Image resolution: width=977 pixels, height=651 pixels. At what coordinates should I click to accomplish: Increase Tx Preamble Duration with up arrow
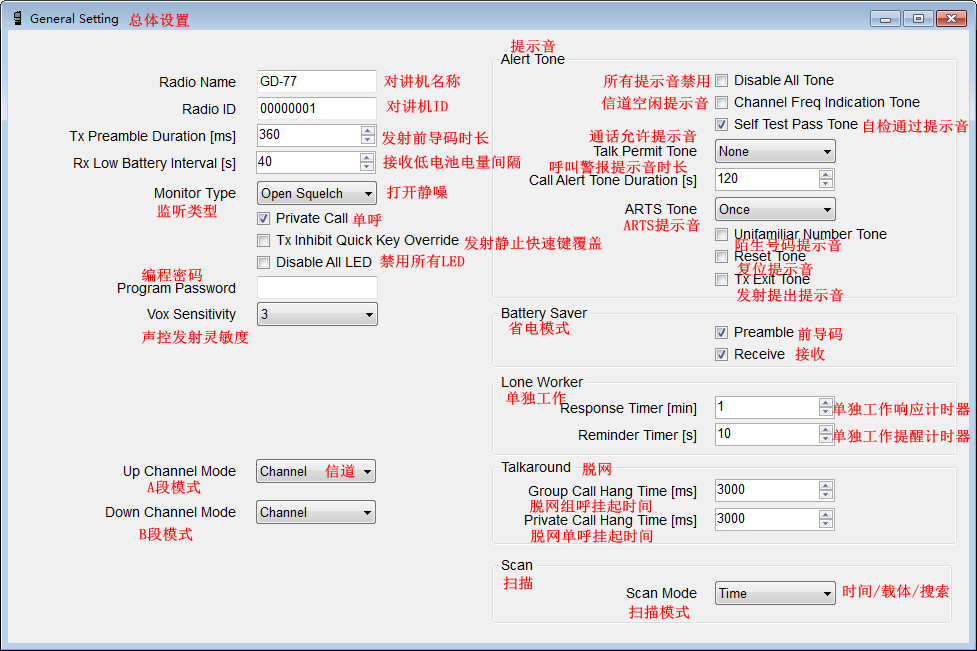pyautogui.click(x=367, y=130)
